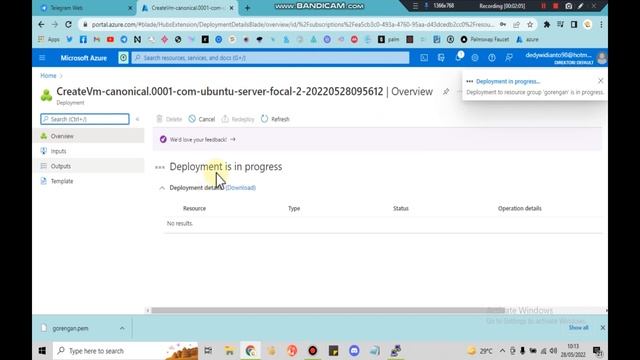
Task: Select Overview in the deployment sidebar
Action: (89, 136)
